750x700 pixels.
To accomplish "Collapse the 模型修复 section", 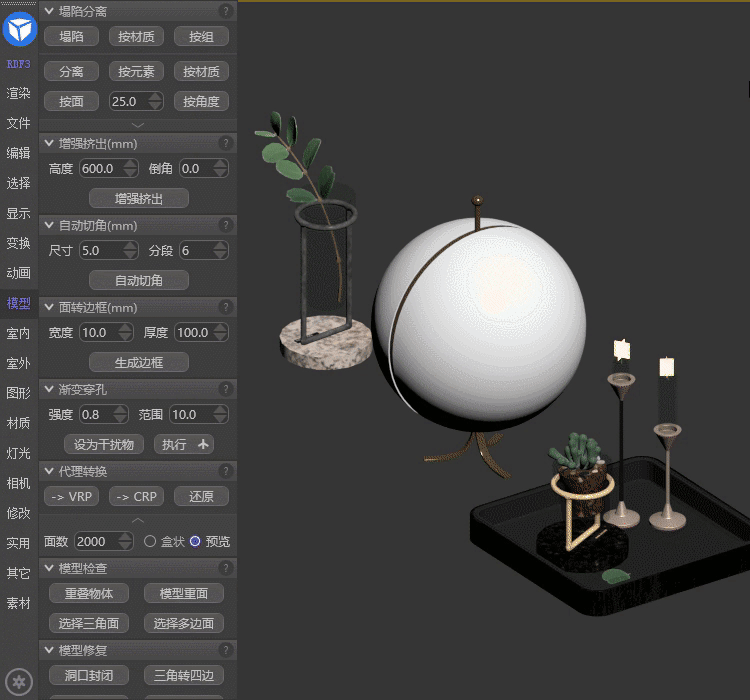I will [x=49, y=650].
